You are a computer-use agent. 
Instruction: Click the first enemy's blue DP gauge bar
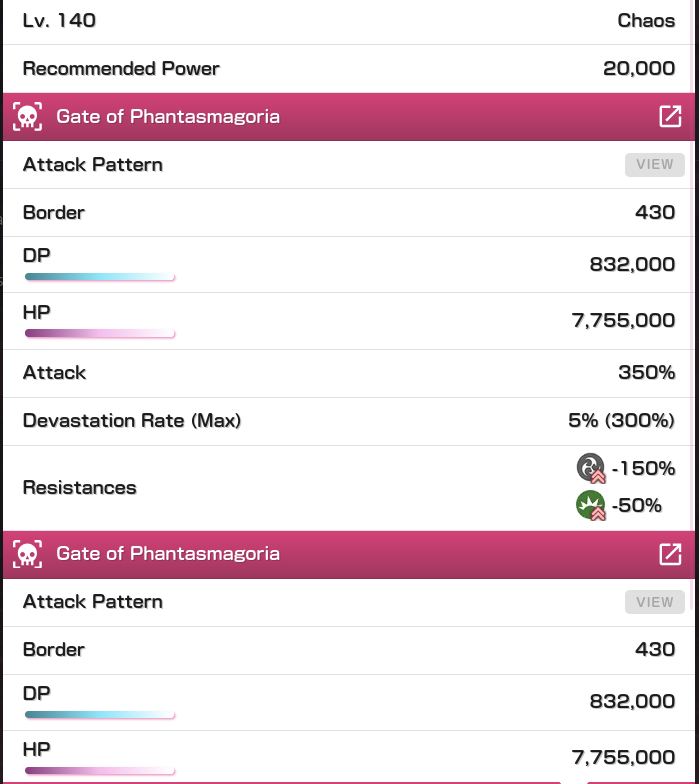pyautogui.click(x=100, y=277)
